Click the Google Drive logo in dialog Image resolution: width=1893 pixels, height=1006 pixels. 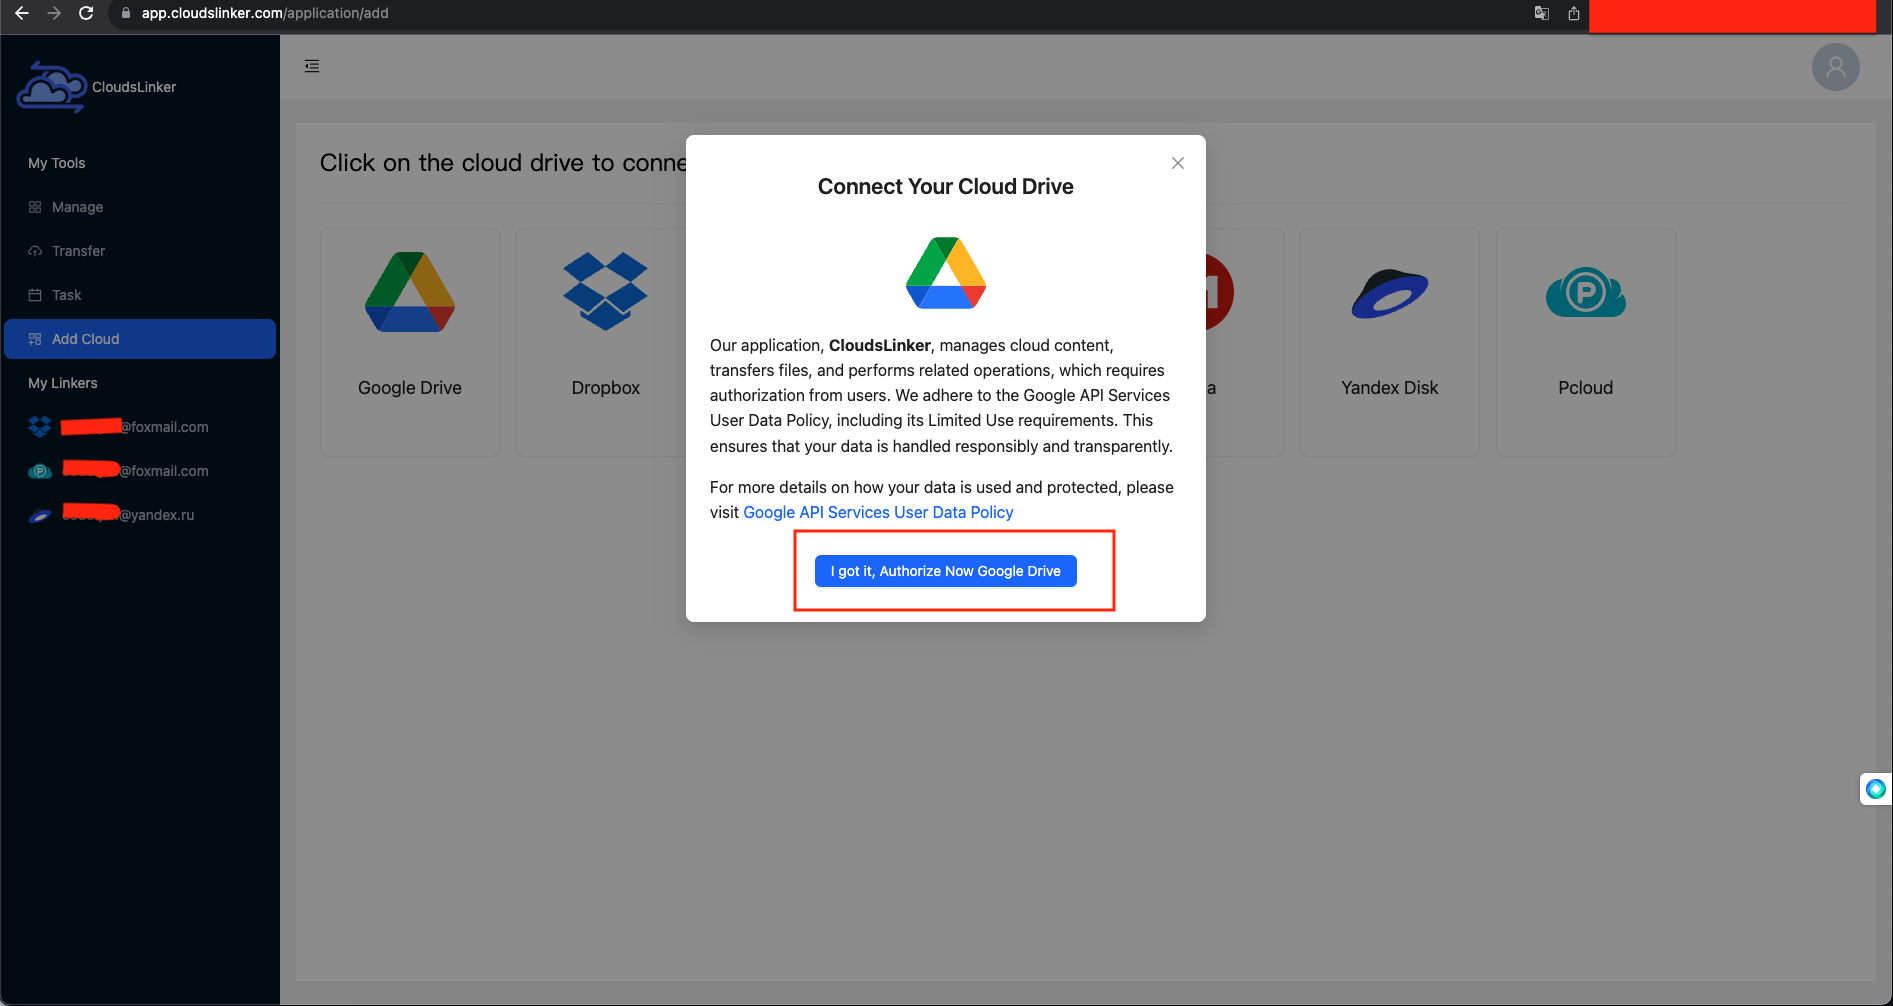(946, 273)
